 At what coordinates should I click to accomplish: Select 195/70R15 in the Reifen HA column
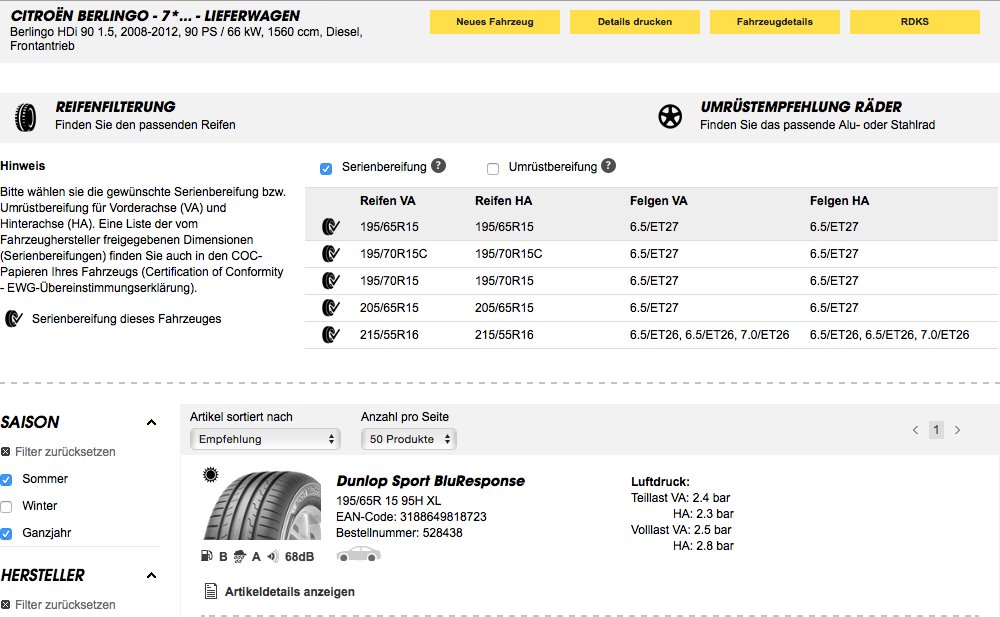pyautogui.click(x=504, y=281)
